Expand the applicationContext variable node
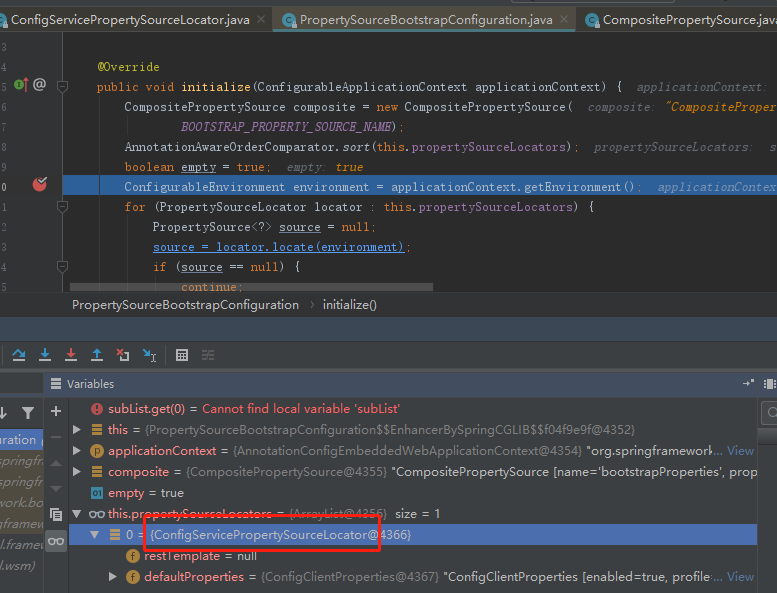 (78, 451)
